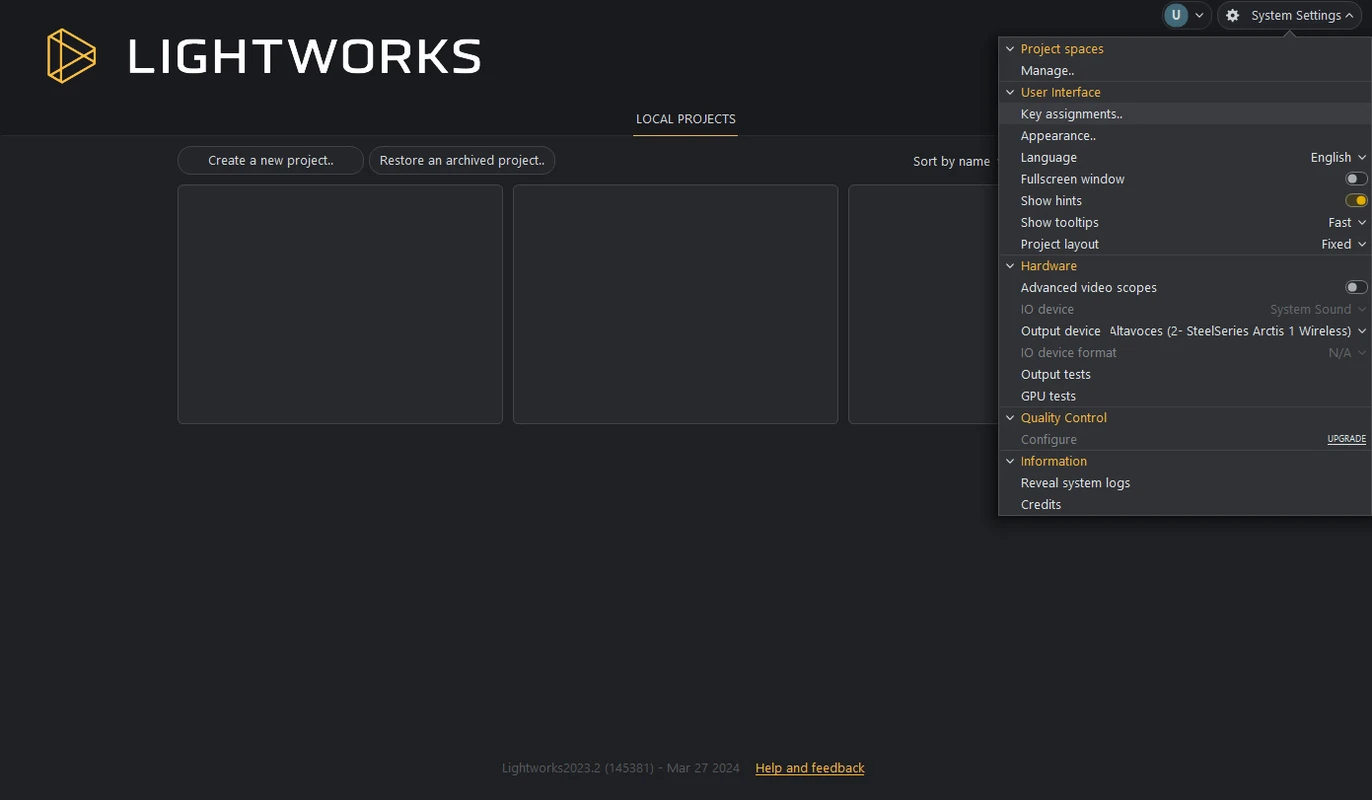Open Help and feedback link
The height and width of the screenshot is (800, 1372).
click(x=810, y=768)
